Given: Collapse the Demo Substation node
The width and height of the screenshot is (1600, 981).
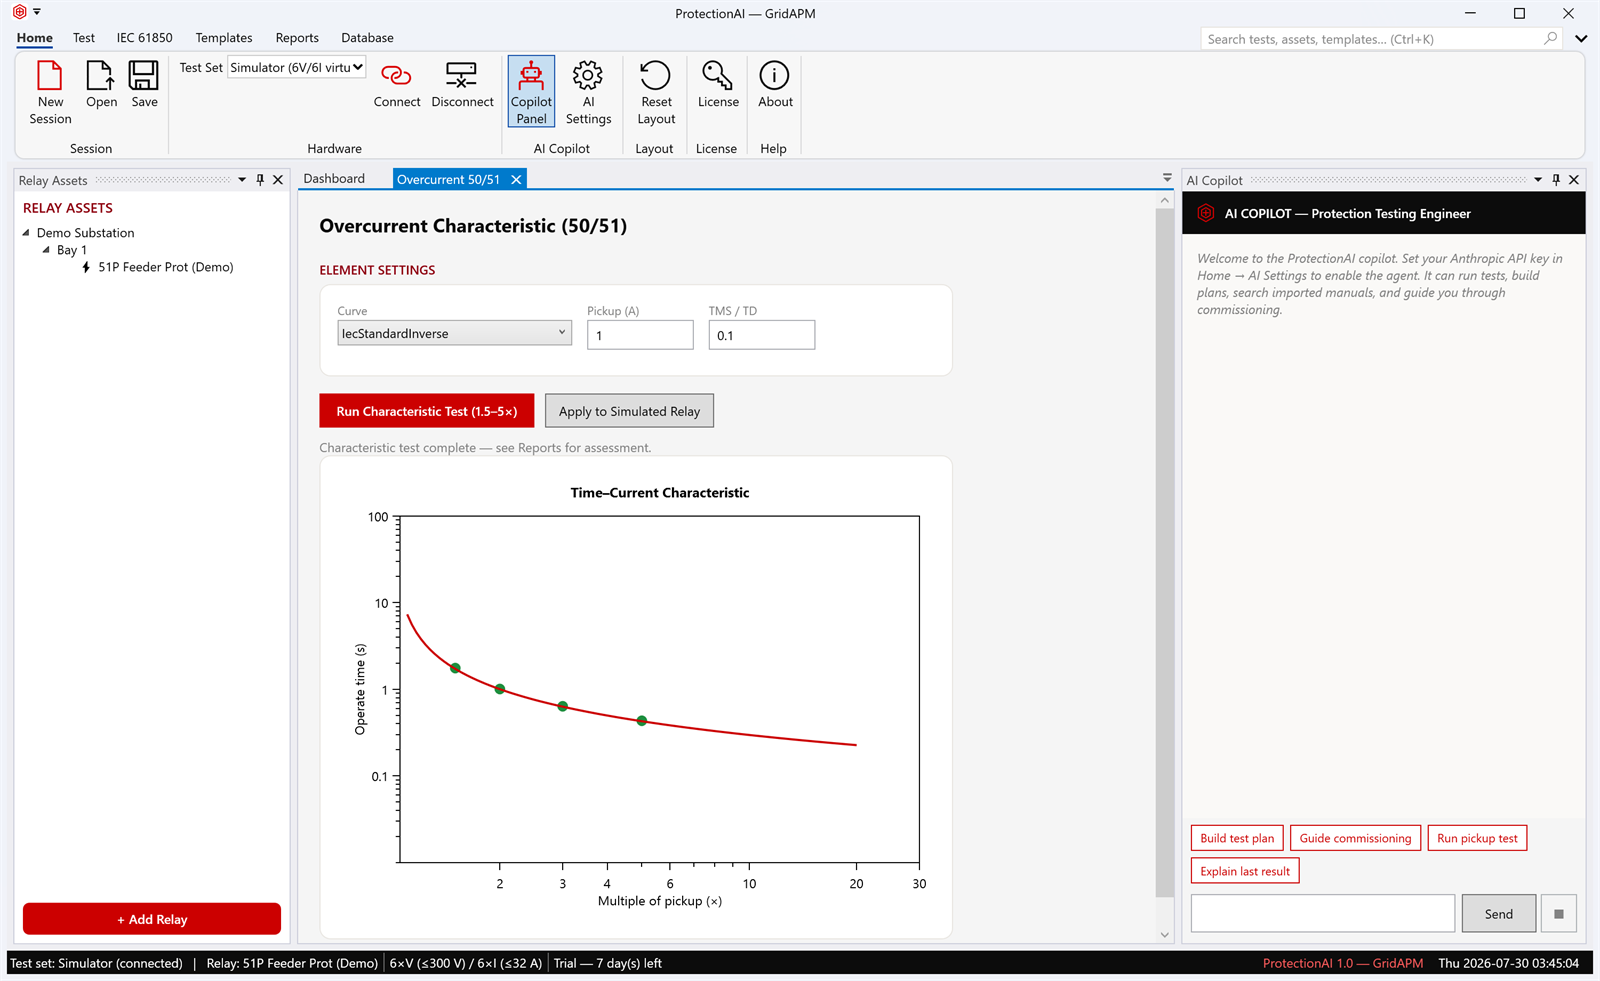Looking at the screenshot, I should point(26,232).
